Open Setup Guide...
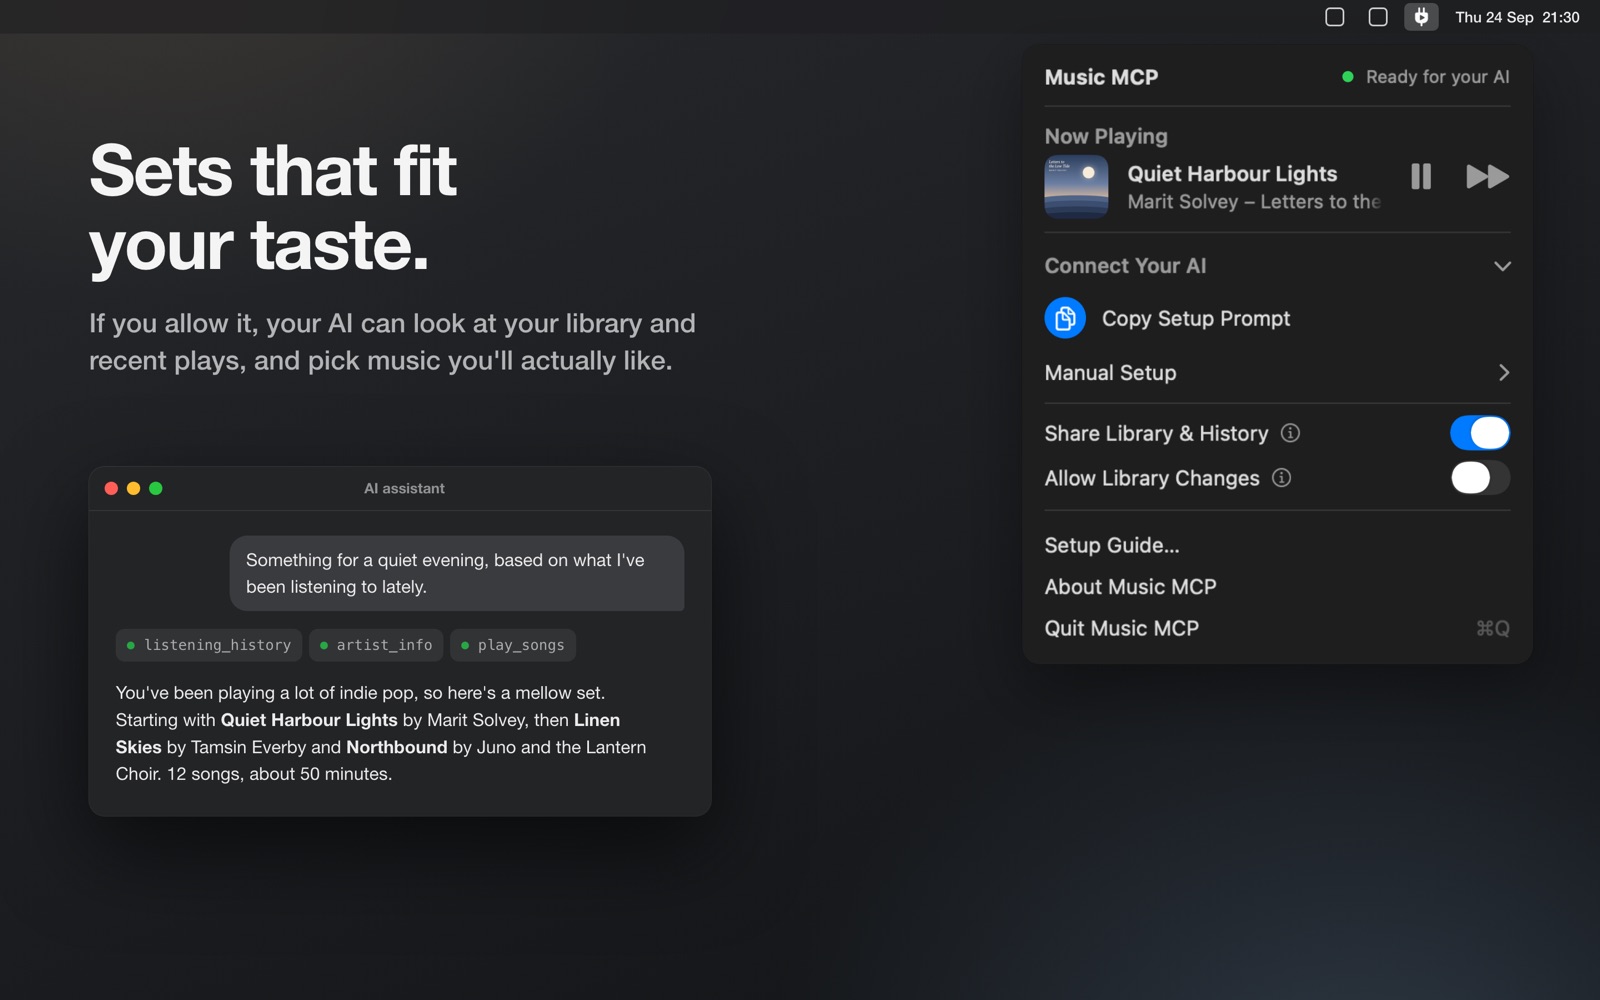The height and width of the screenshot is (1000, 1600). click(1112, 545)
